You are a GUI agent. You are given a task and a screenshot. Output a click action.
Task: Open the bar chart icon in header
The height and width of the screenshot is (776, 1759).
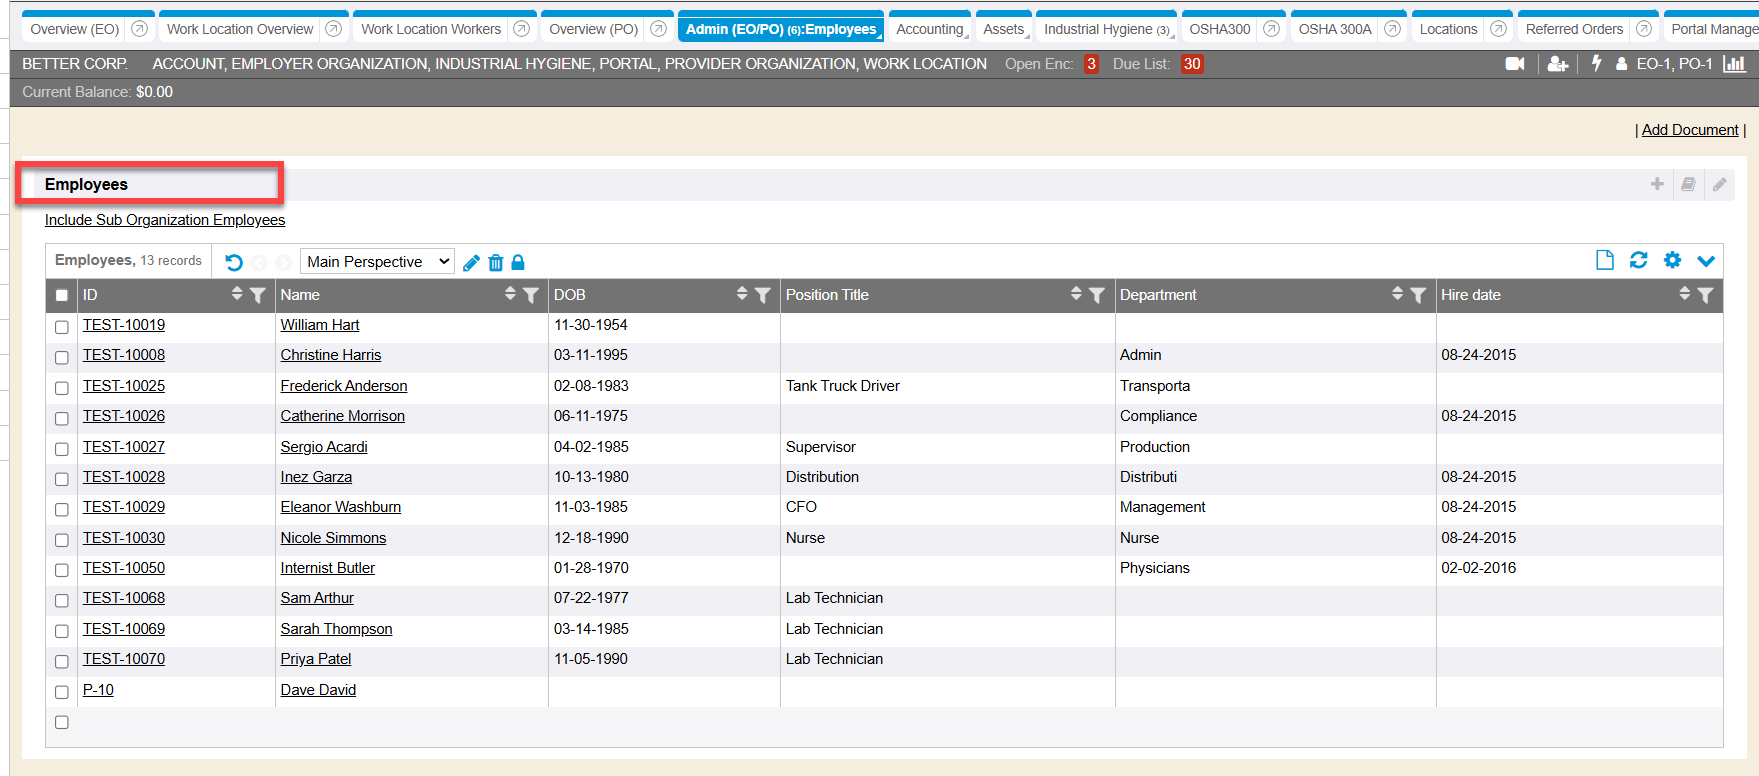coord(1734,64)
